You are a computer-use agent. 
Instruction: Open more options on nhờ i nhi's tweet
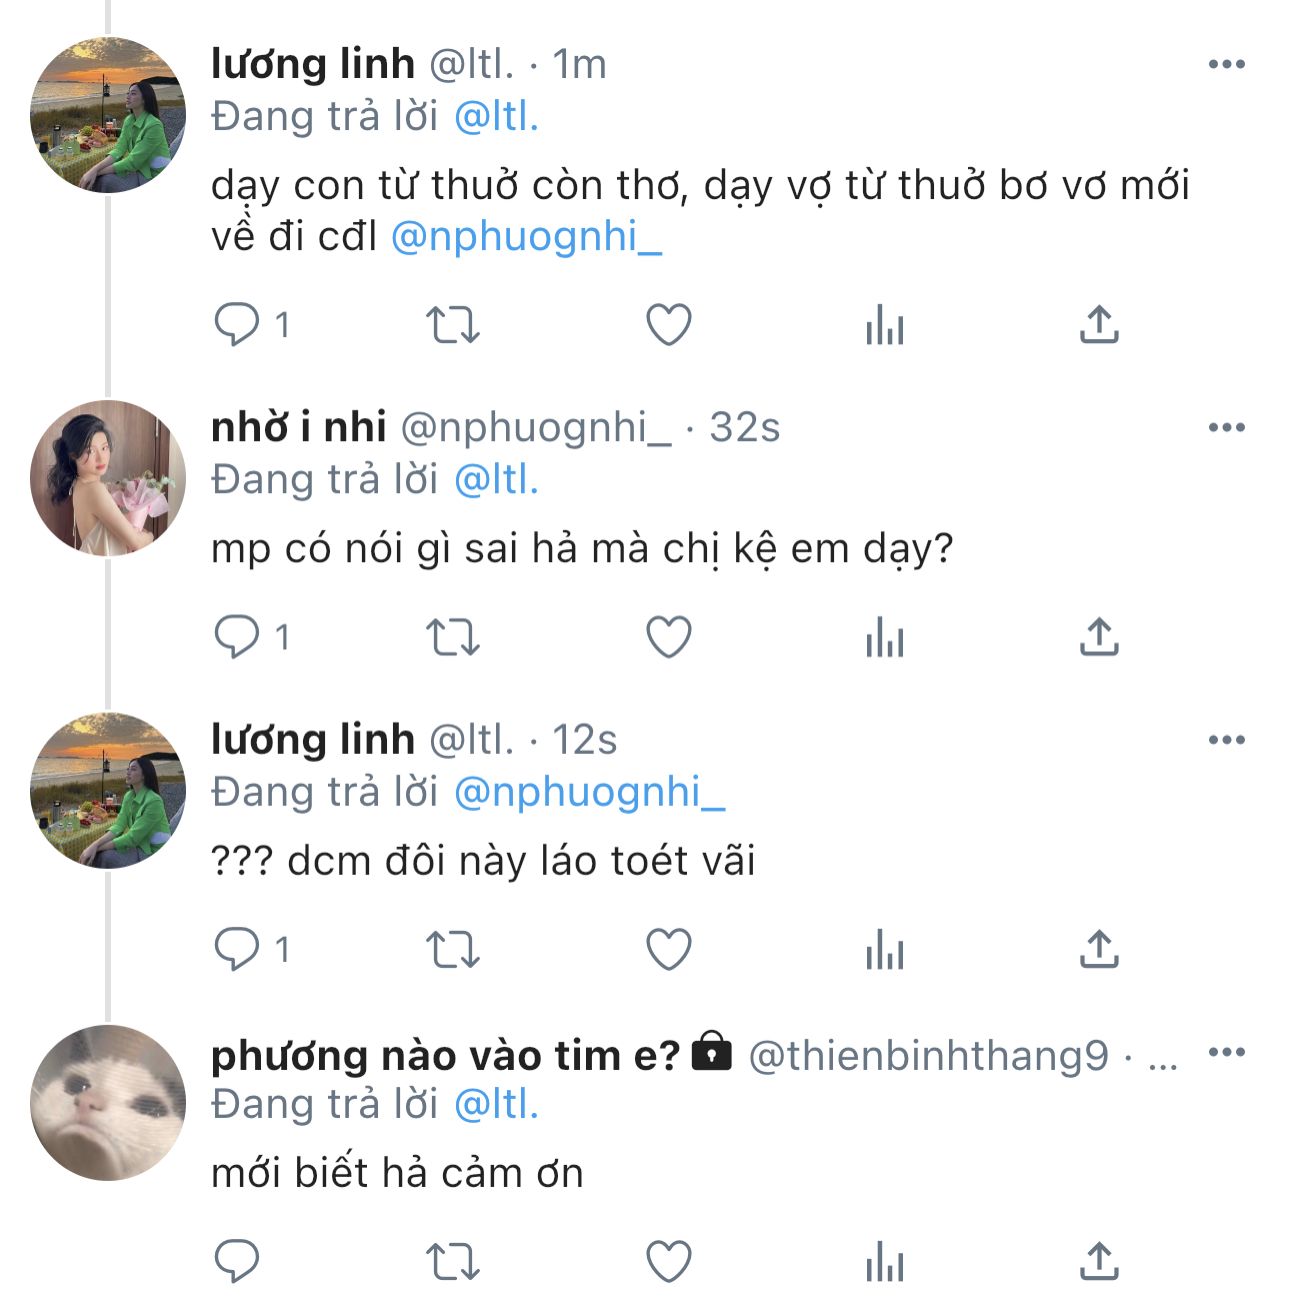[1226, 428]
